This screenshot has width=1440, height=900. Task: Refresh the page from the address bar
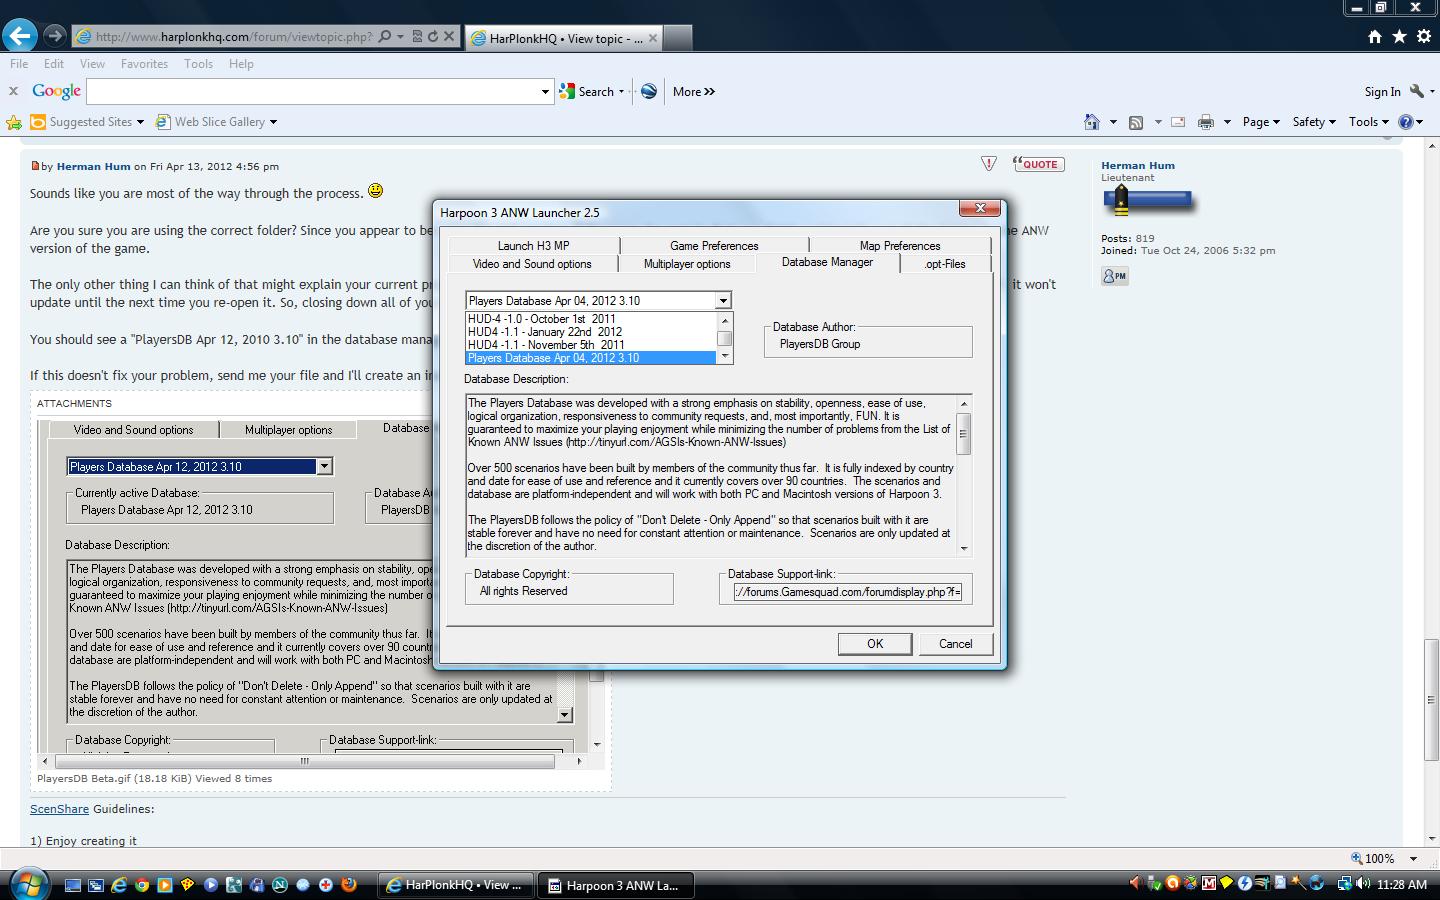point(433,37)
